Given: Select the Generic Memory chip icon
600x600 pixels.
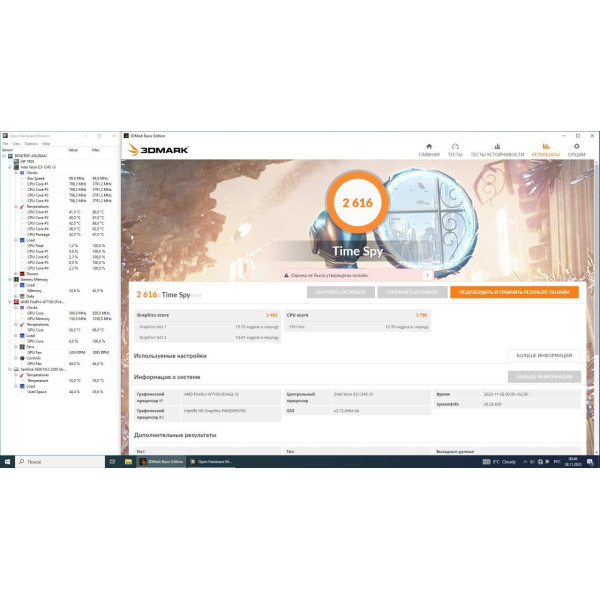Looking at the screenshot, I should [x=16, y=279].
